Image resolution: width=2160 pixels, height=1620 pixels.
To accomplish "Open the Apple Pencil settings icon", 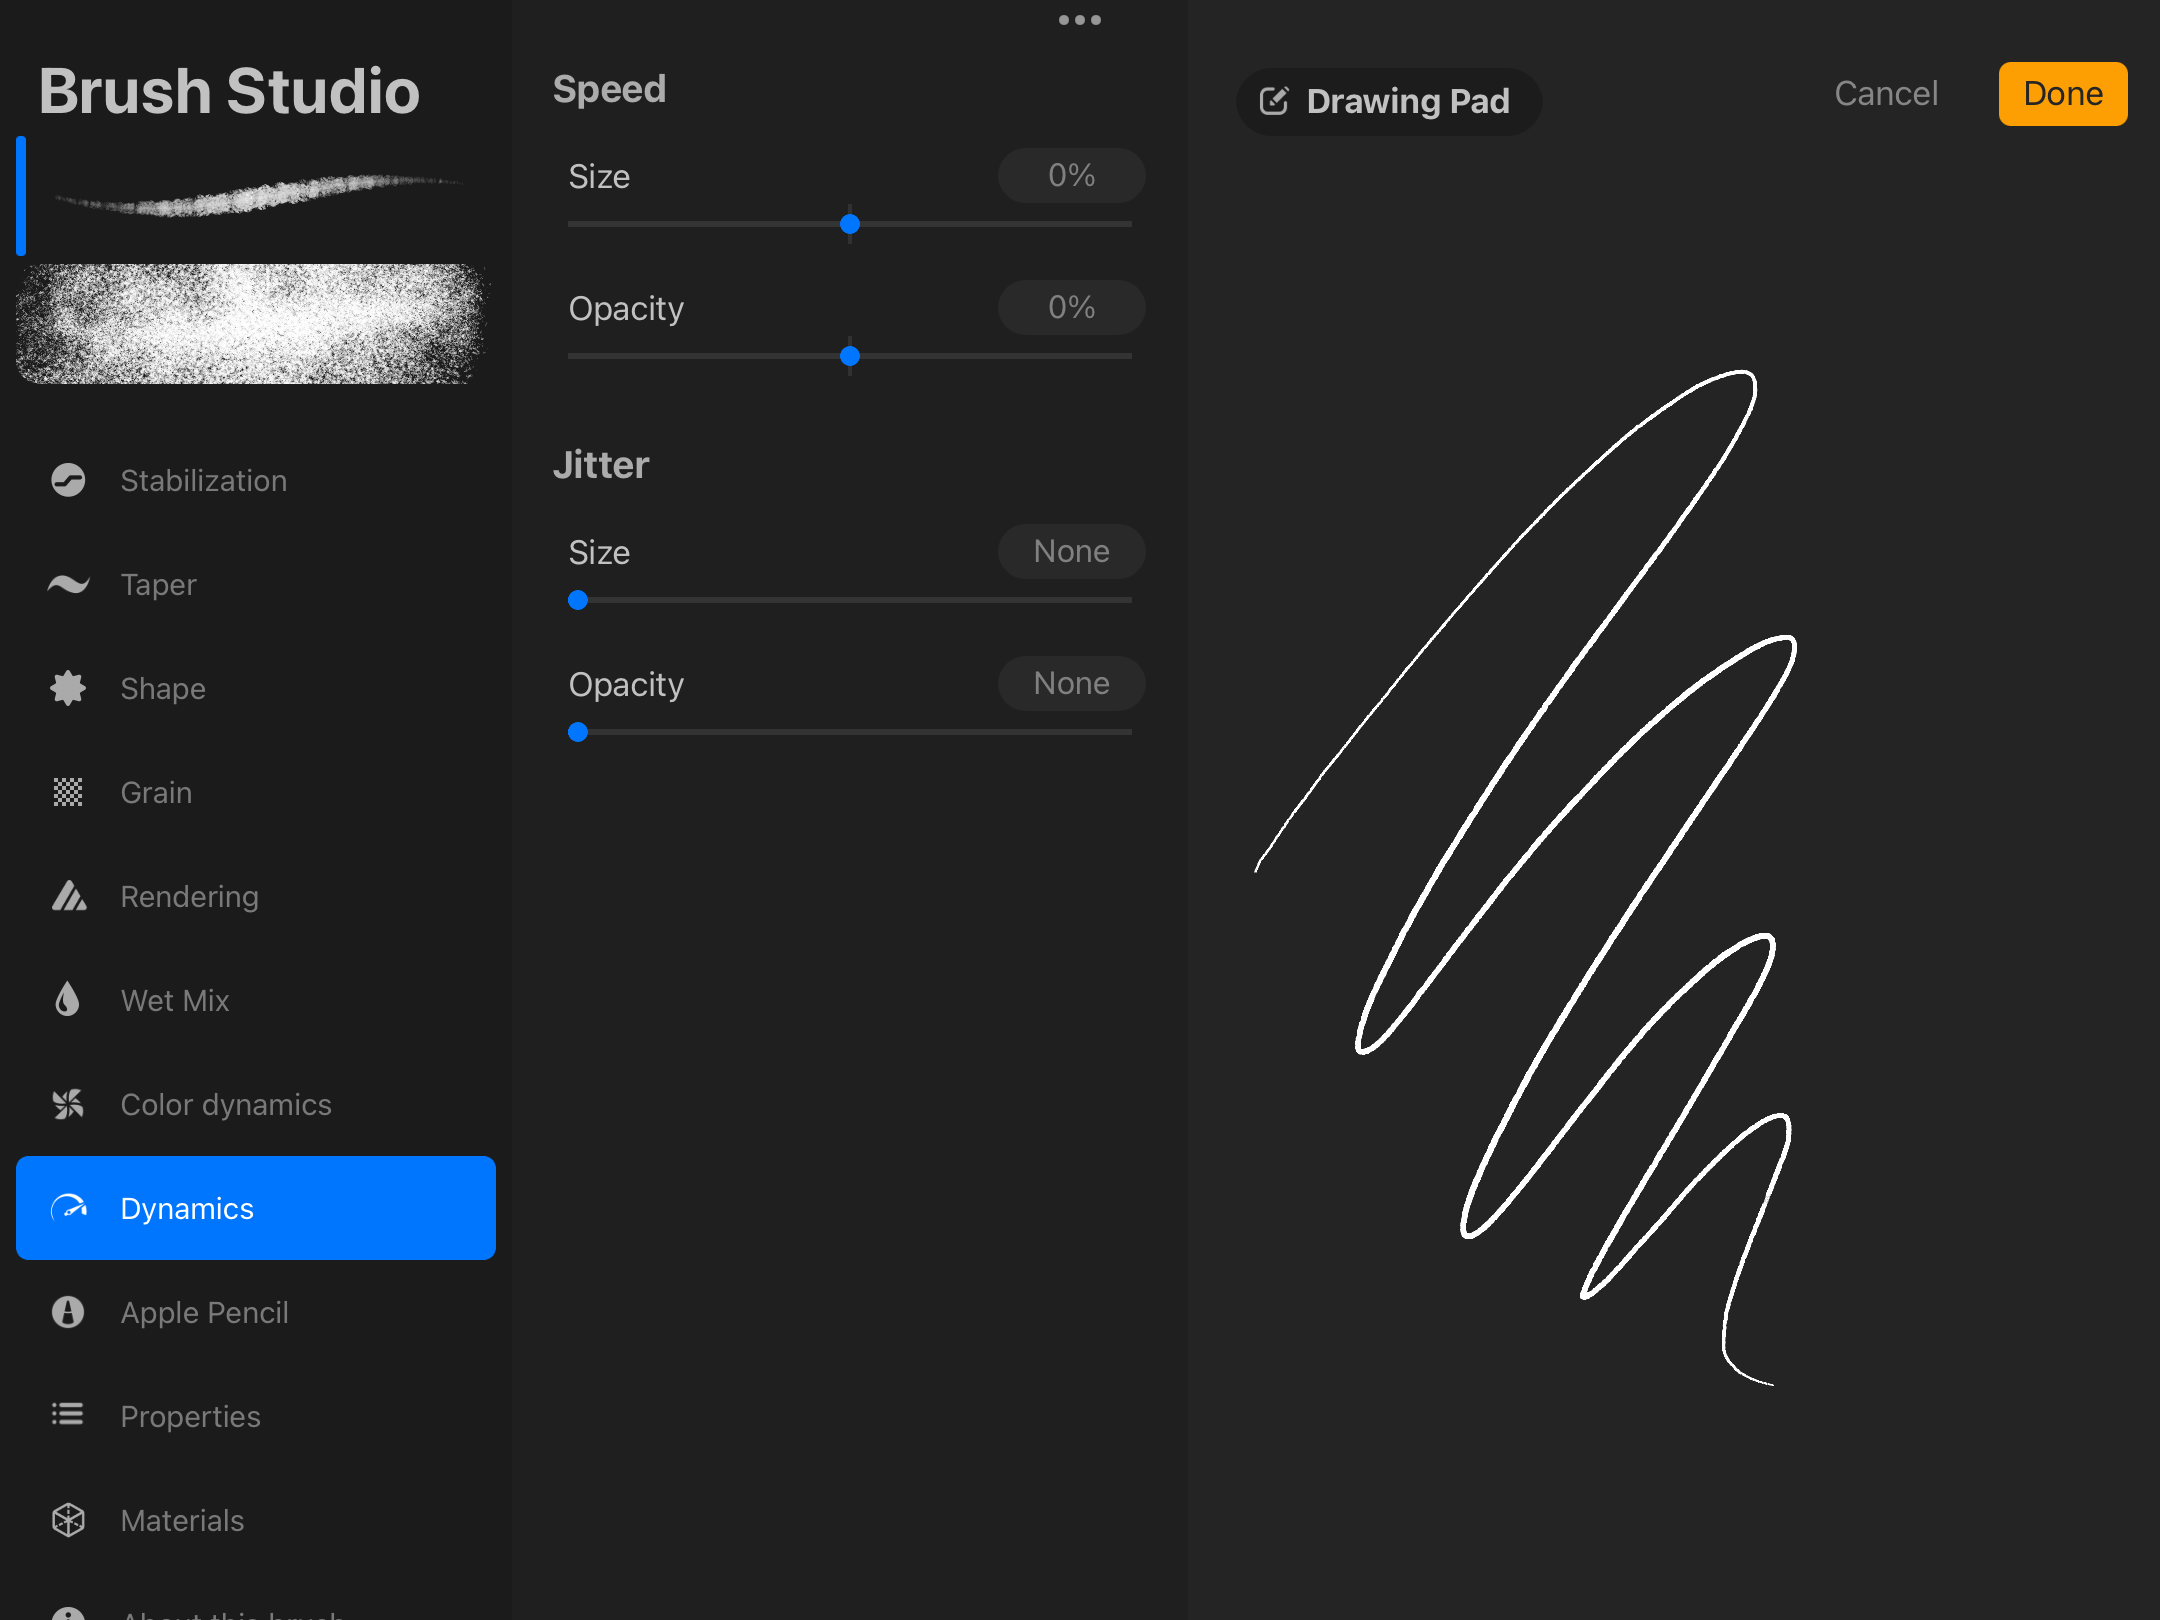I will (68, 1312).
